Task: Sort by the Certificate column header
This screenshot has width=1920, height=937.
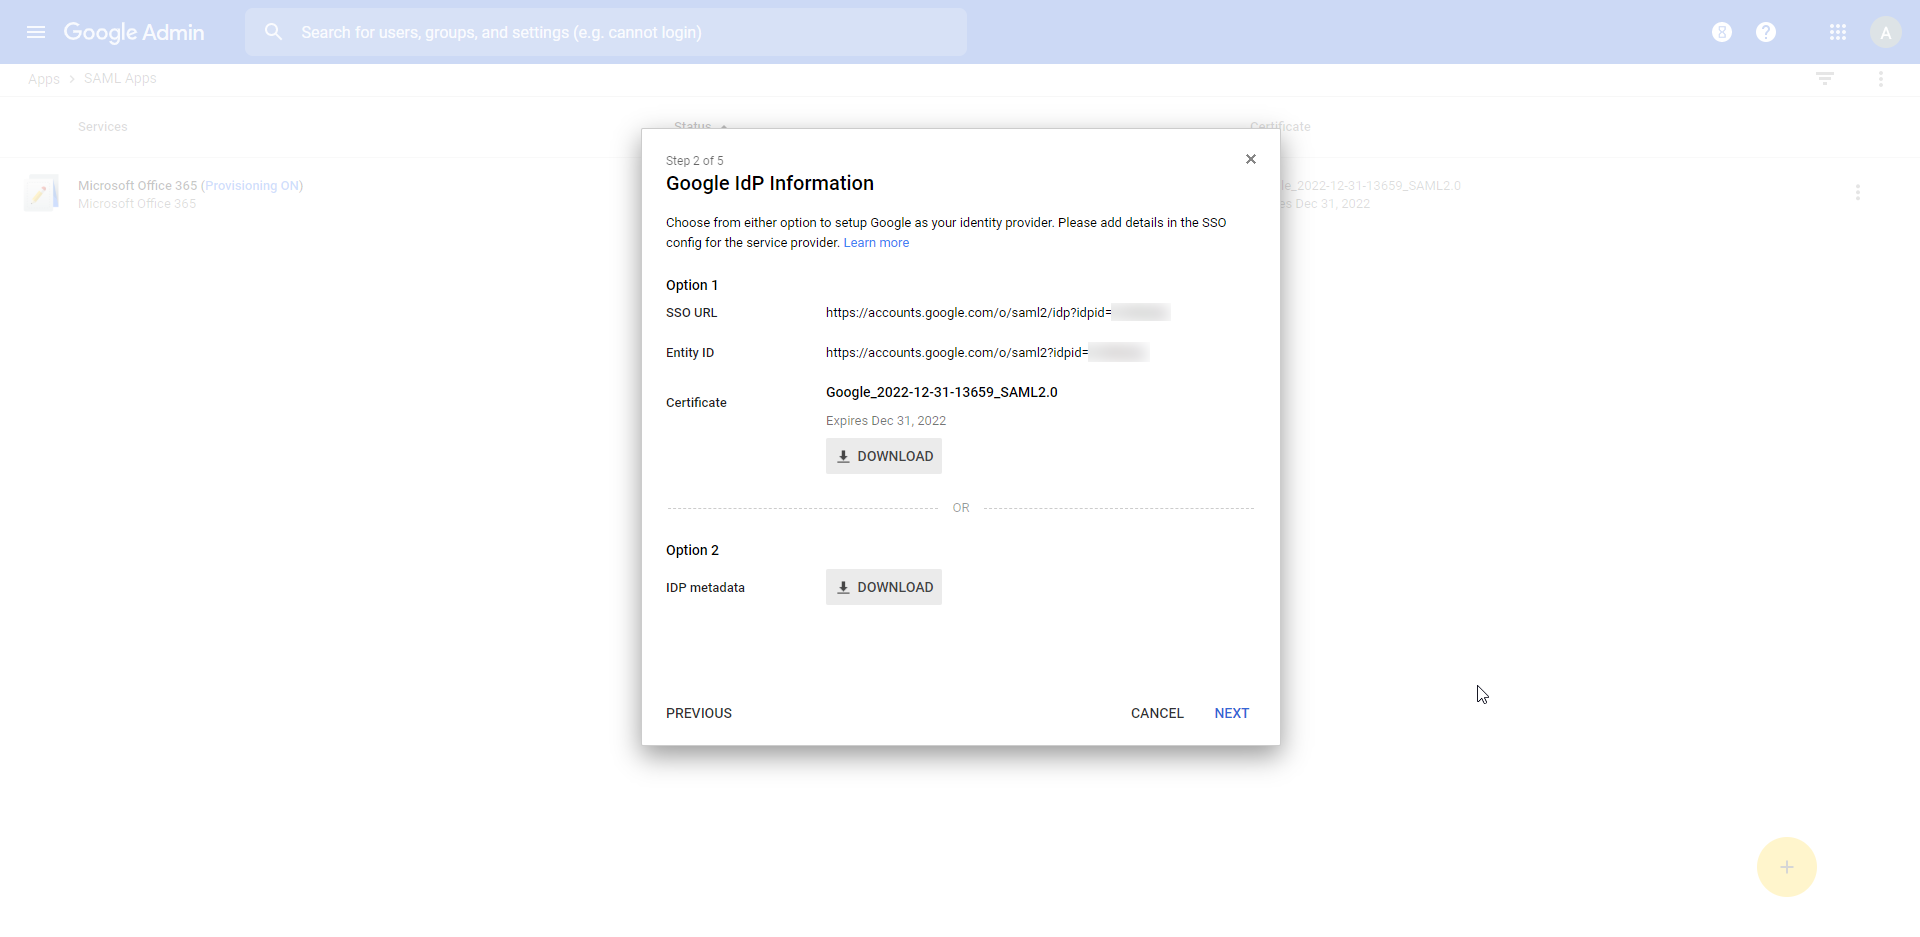Action: pyautogui.click(x=1280, y=127)
